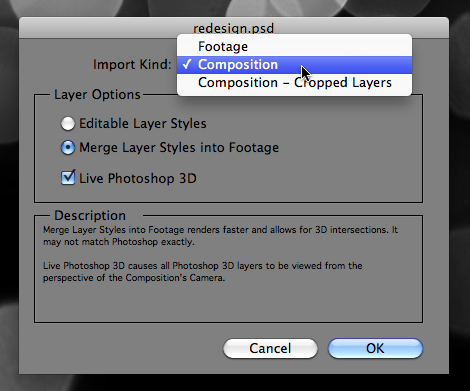Click the Layer Options group heading
The height and width of the screenshot is (391, 470).
pos(97,95)
